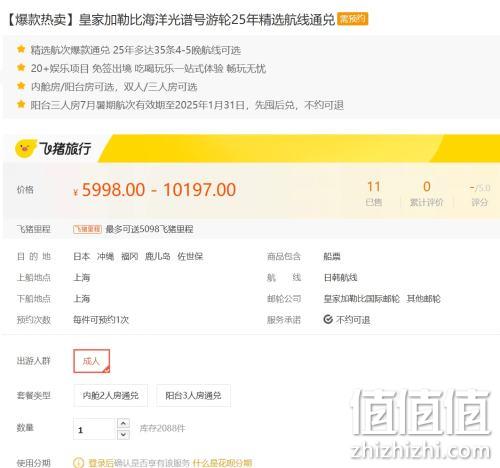Image resolution: width=500 pixels, height=468 pixels.
Task: Click the 需预约 orange badge
Action: (x=353, y=19)
